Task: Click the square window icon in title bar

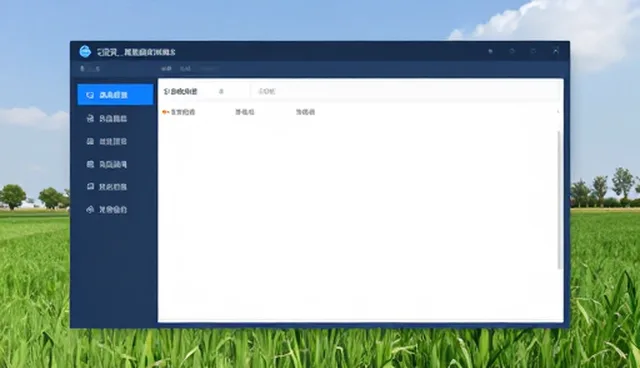Action: point(533,51)
